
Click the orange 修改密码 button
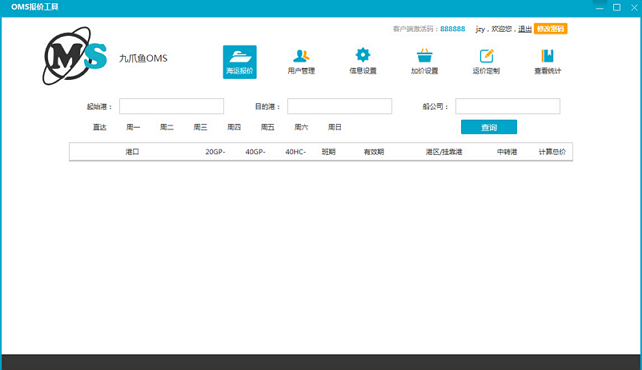tap(551, 29)
